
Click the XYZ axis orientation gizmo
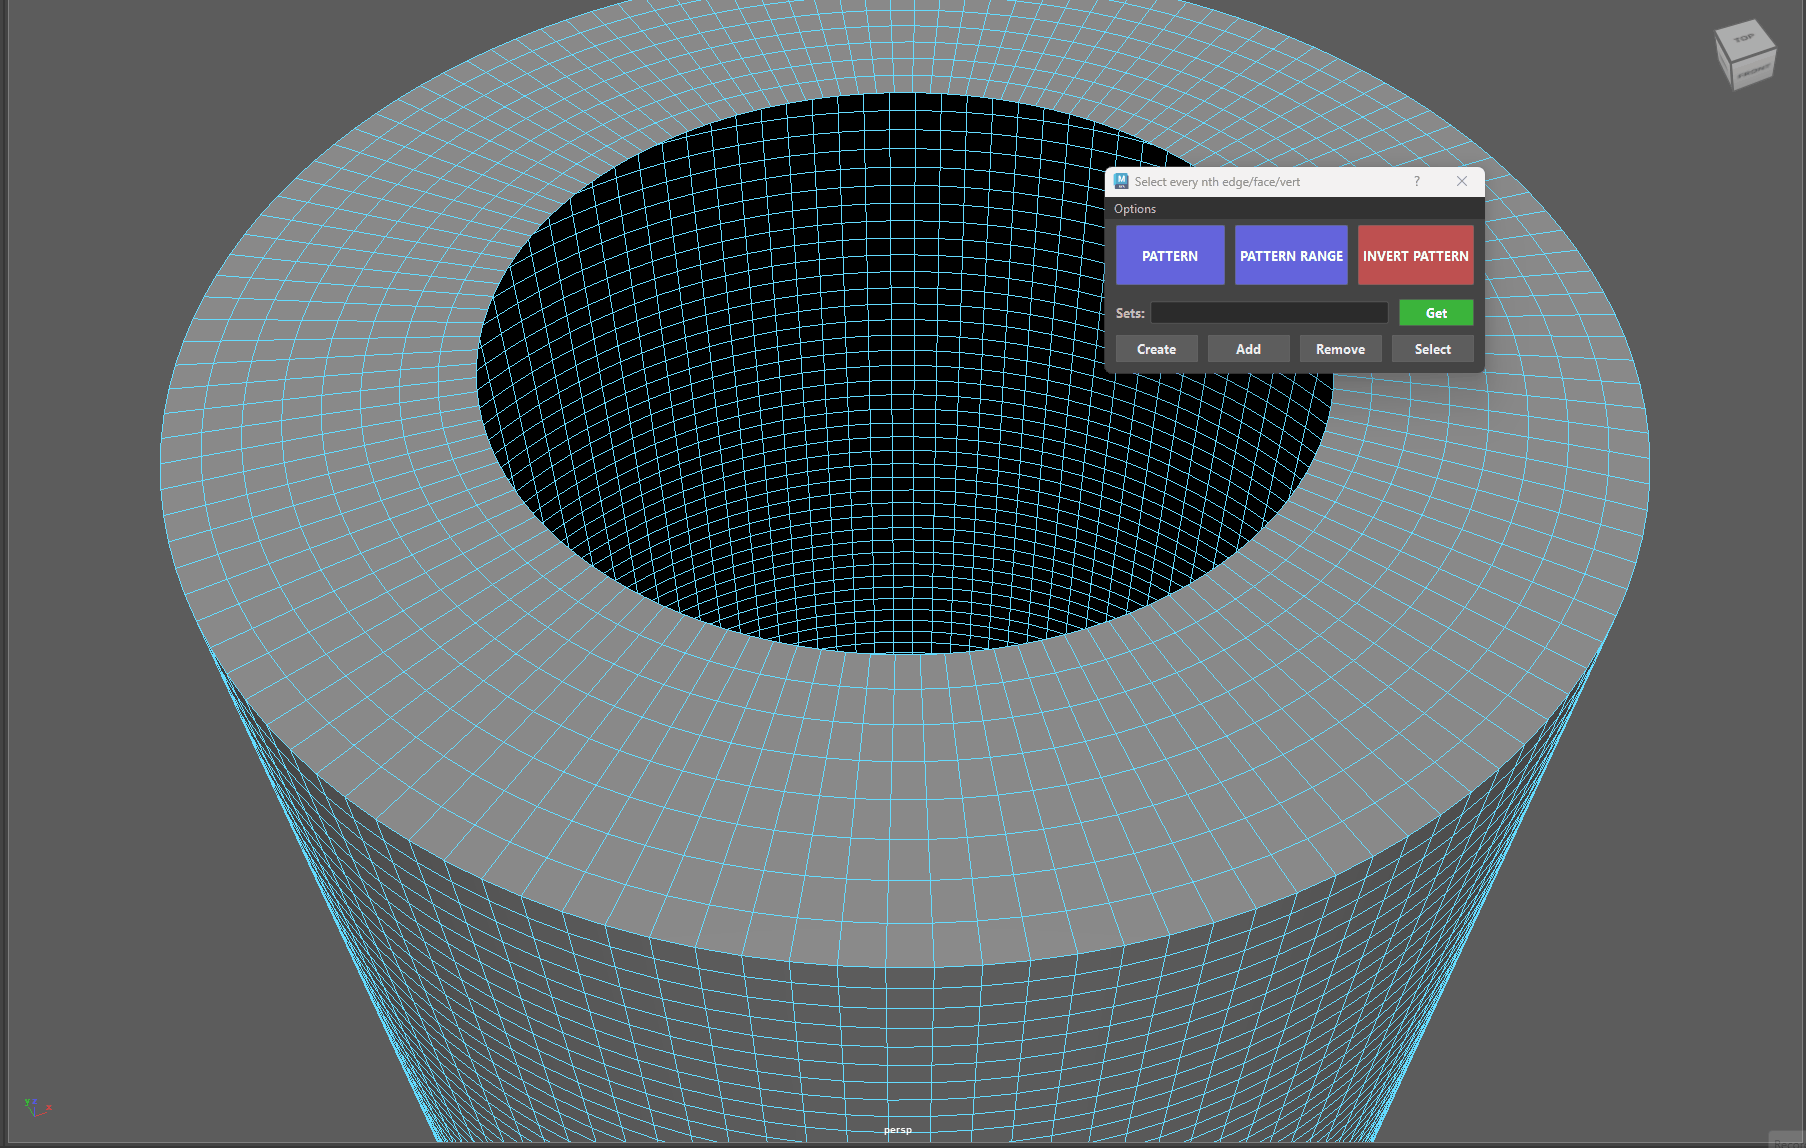click(36, 1107)
